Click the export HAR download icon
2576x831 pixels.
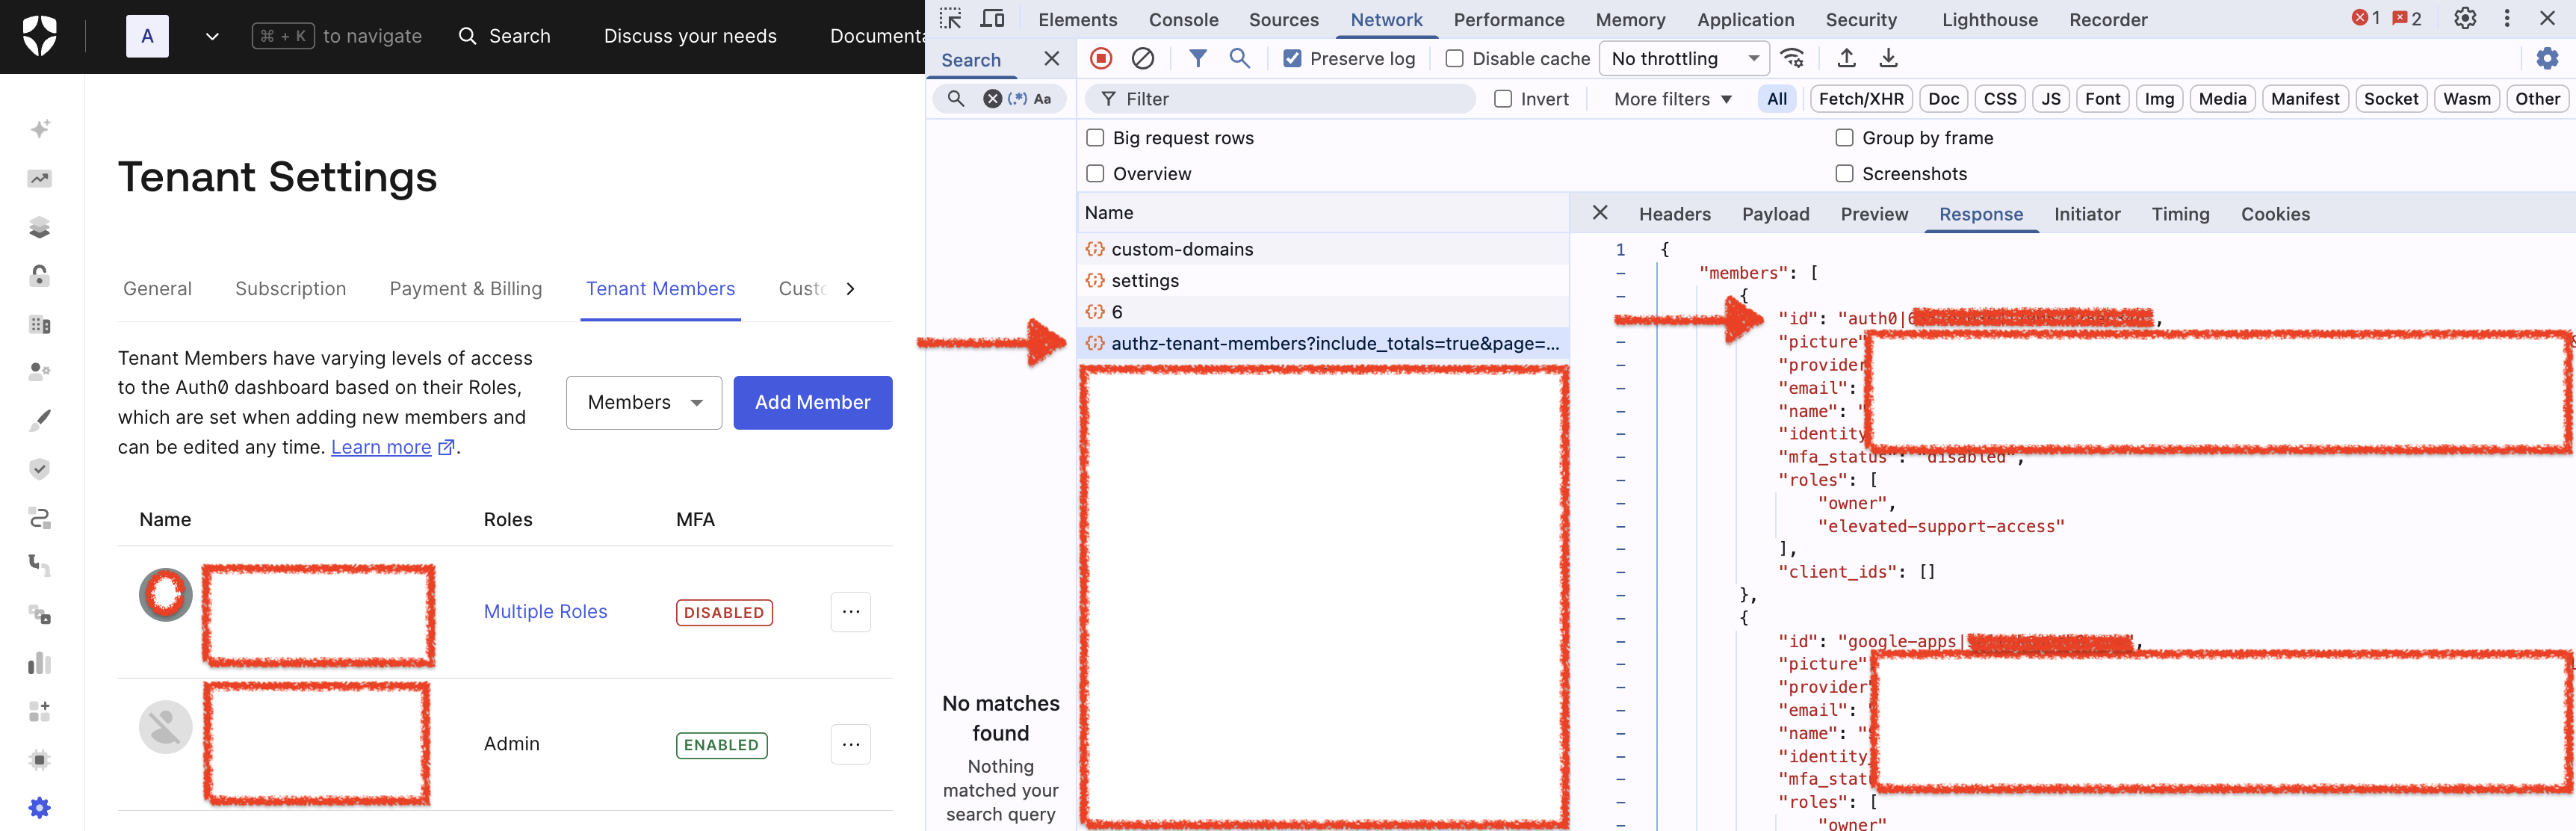[x=1888, y=58]
